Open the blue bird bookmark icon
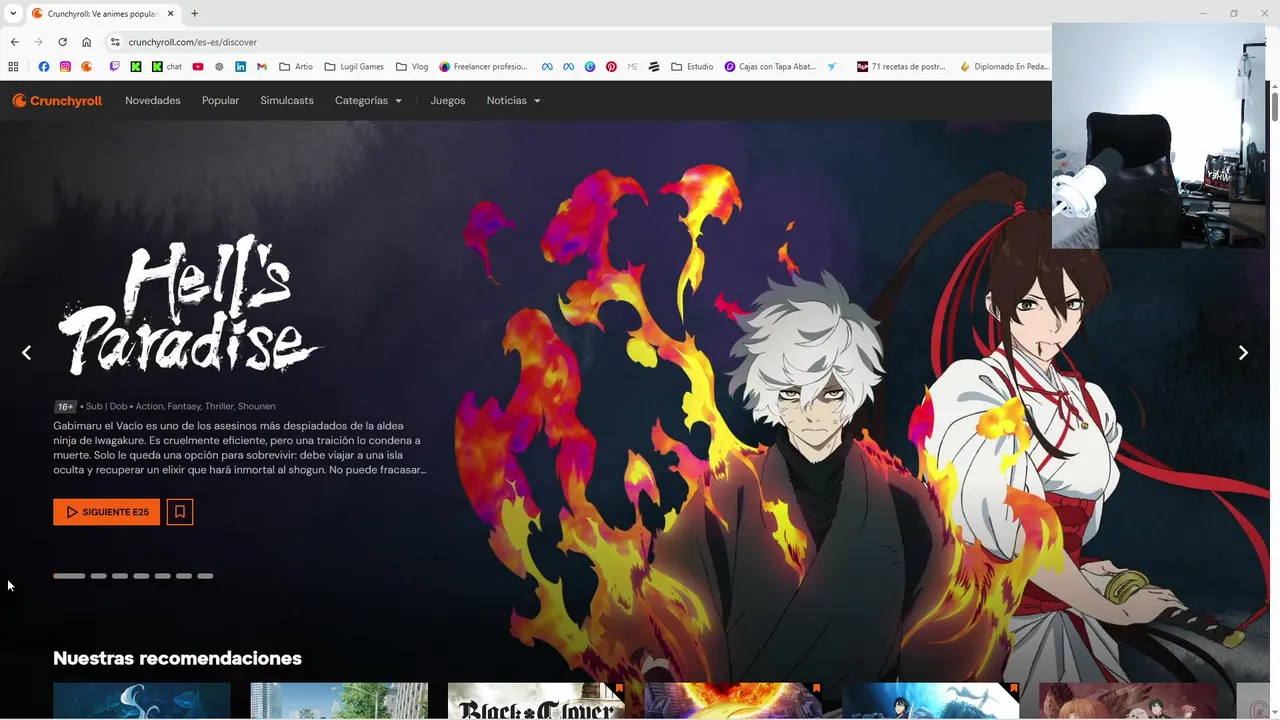 [x=832, y=67]
